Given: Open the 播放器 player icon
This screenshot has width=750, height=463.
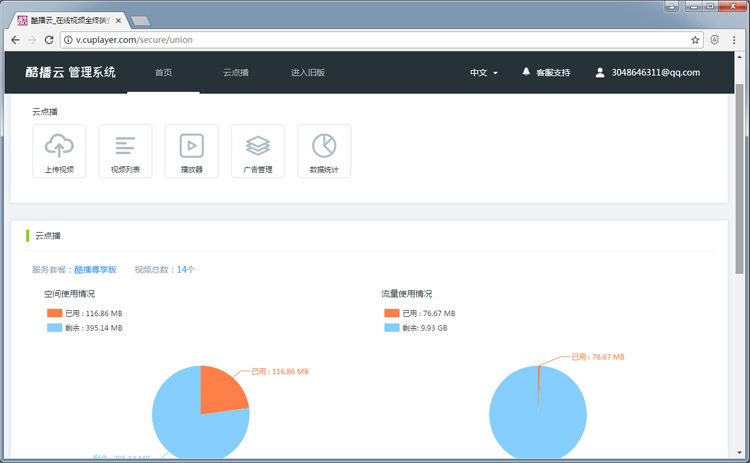Looking at the screenshot, I should (191, 151).
